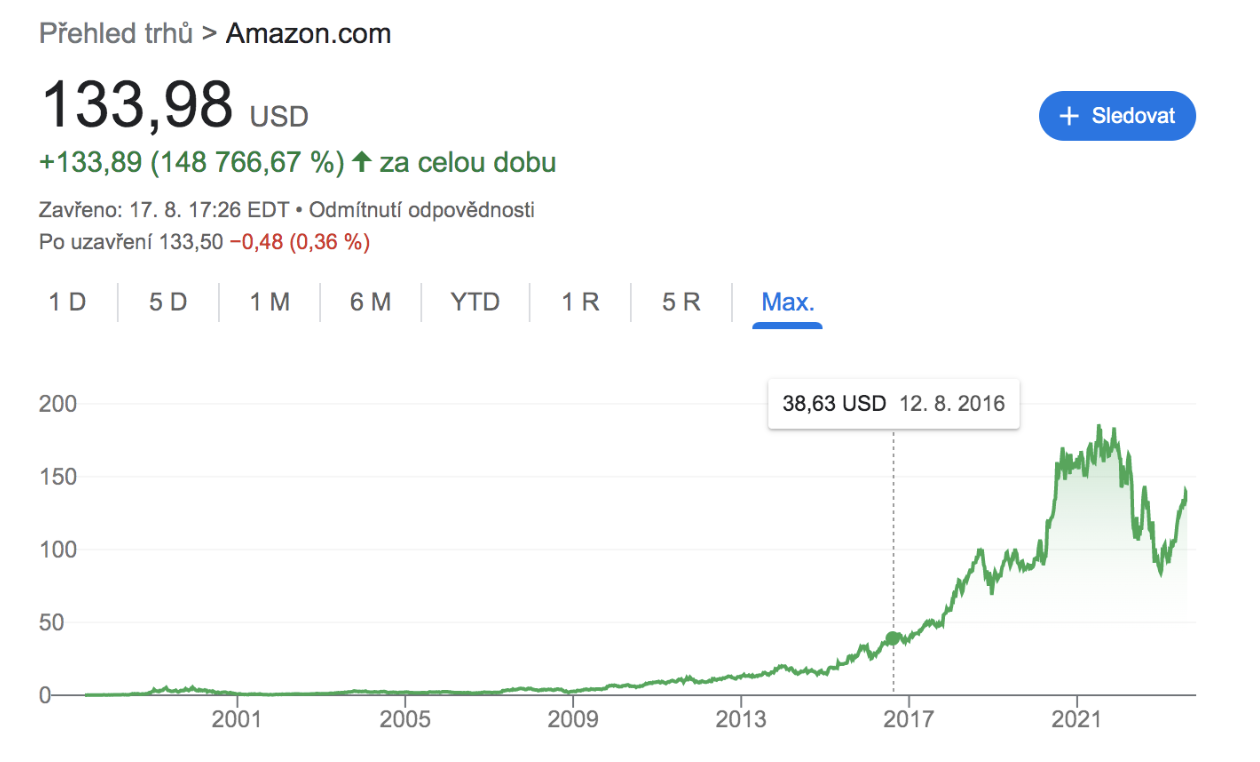Viewport: 1260px width, 762px height.
Task: Follow the stock with the Sledovat button
Action: (1118, 116)
